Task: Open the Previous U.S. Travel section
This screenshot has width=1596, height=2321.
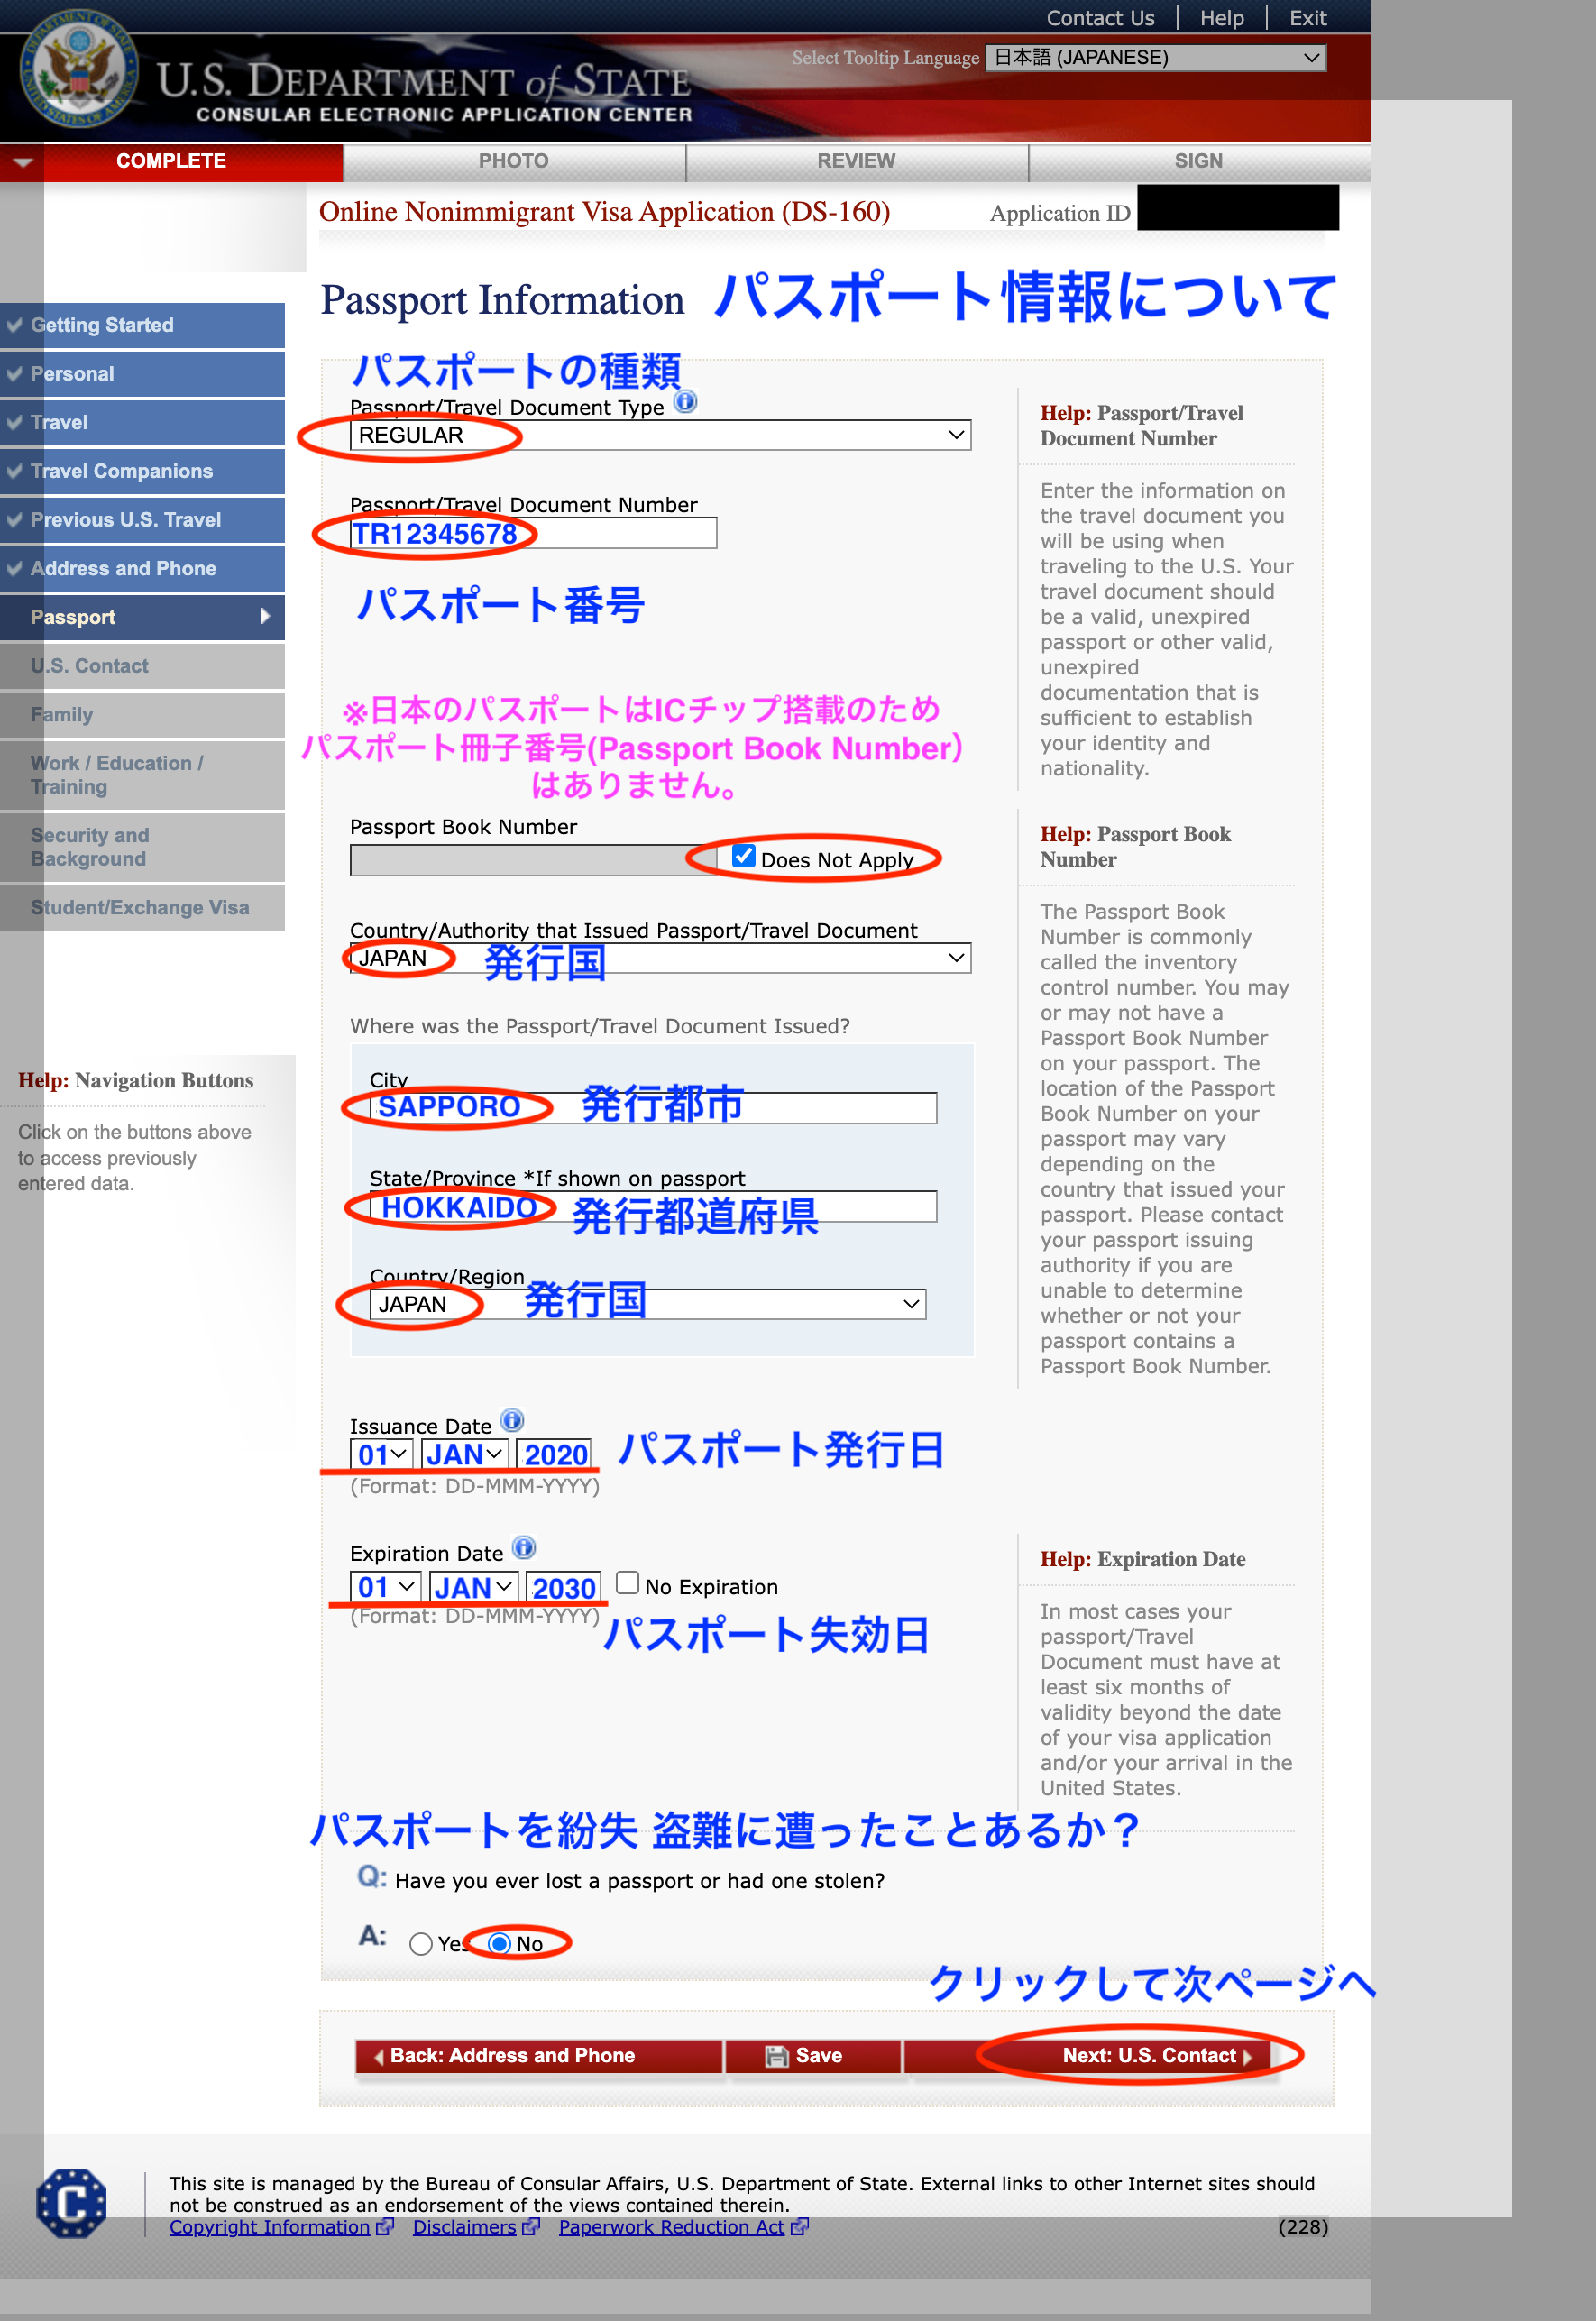Action: [x=142, y=520]
